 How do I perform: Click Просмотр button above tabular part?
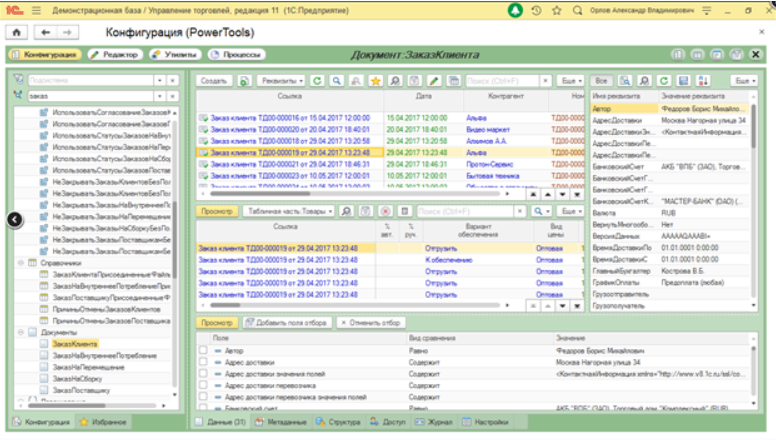(x=217, y=211)
